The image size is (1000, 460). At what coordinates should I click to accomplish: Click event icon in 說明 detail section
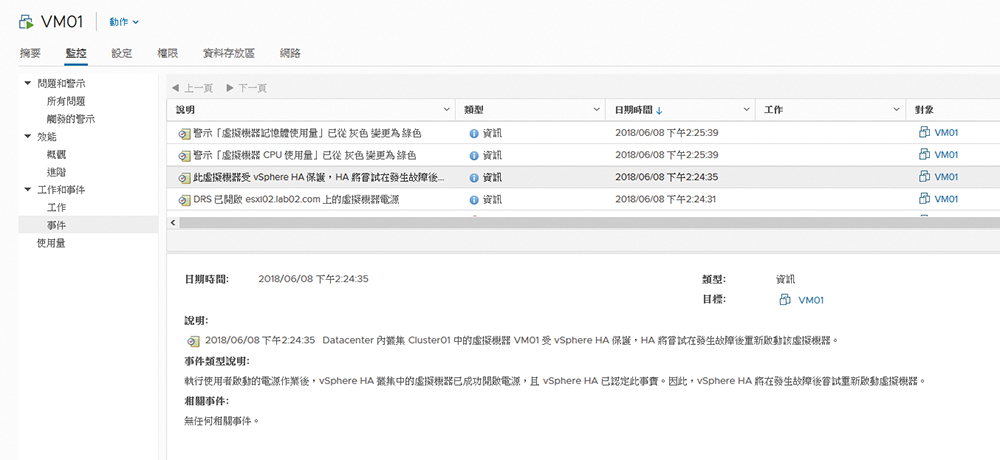194,341
